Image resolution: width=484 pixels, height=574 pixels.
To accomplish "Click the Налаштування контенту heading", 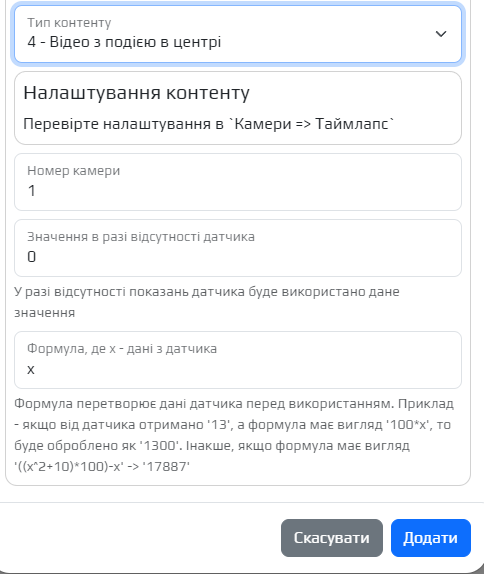I will click(136, 93).
